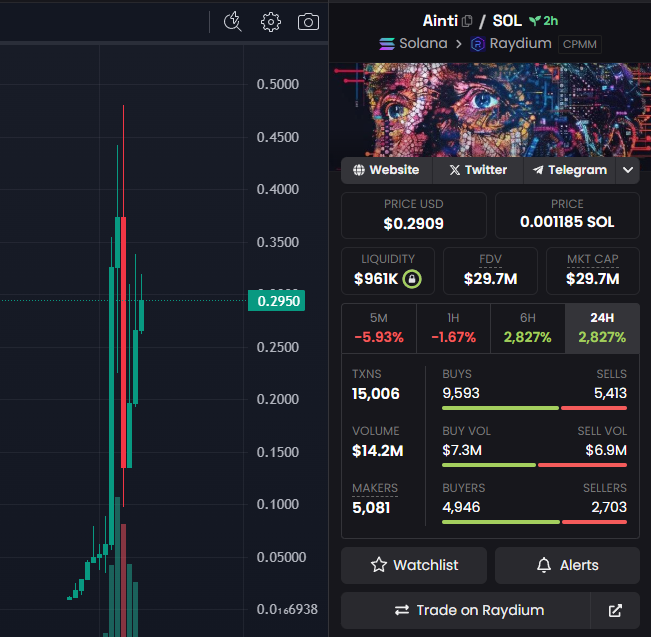Click the BUY VOL $7.3M value

pos(462,450)
